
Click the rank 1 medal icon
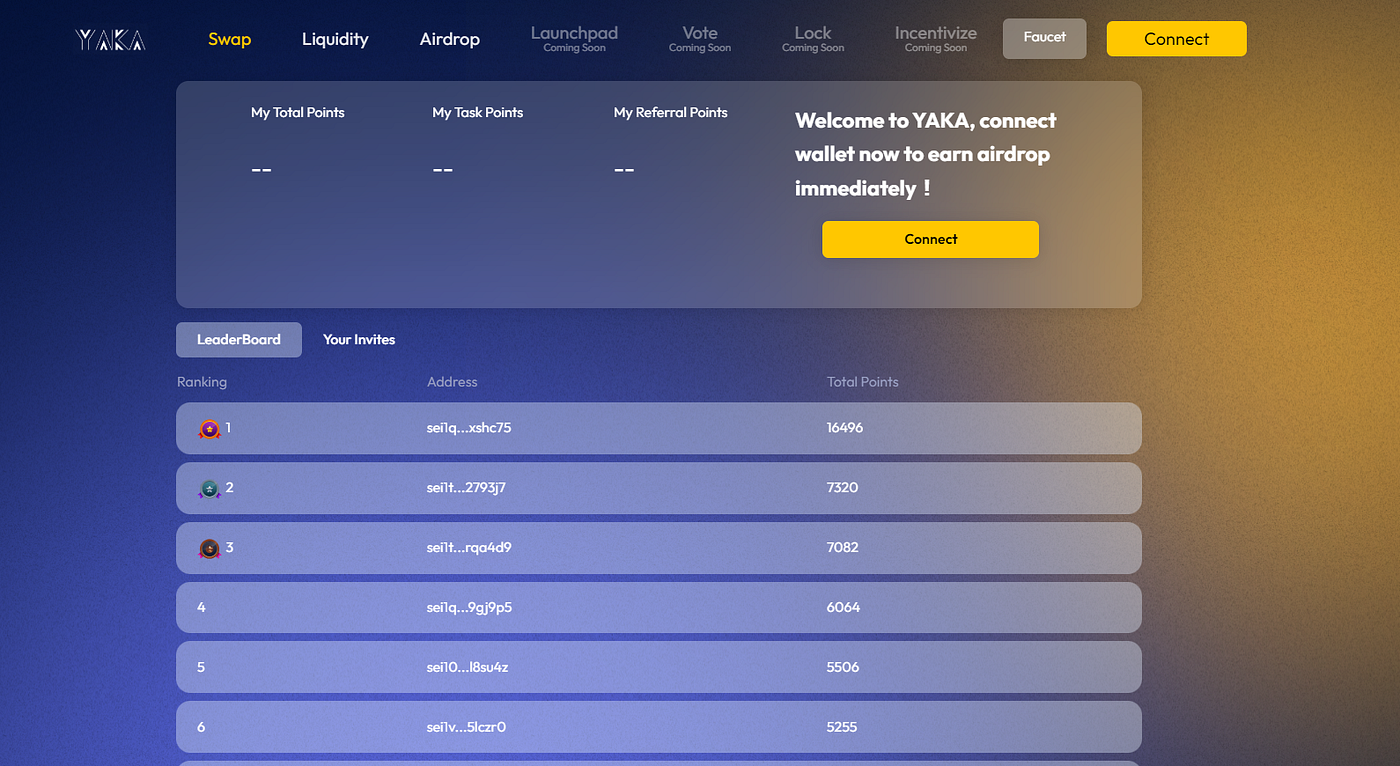click(x=209, y=429)
